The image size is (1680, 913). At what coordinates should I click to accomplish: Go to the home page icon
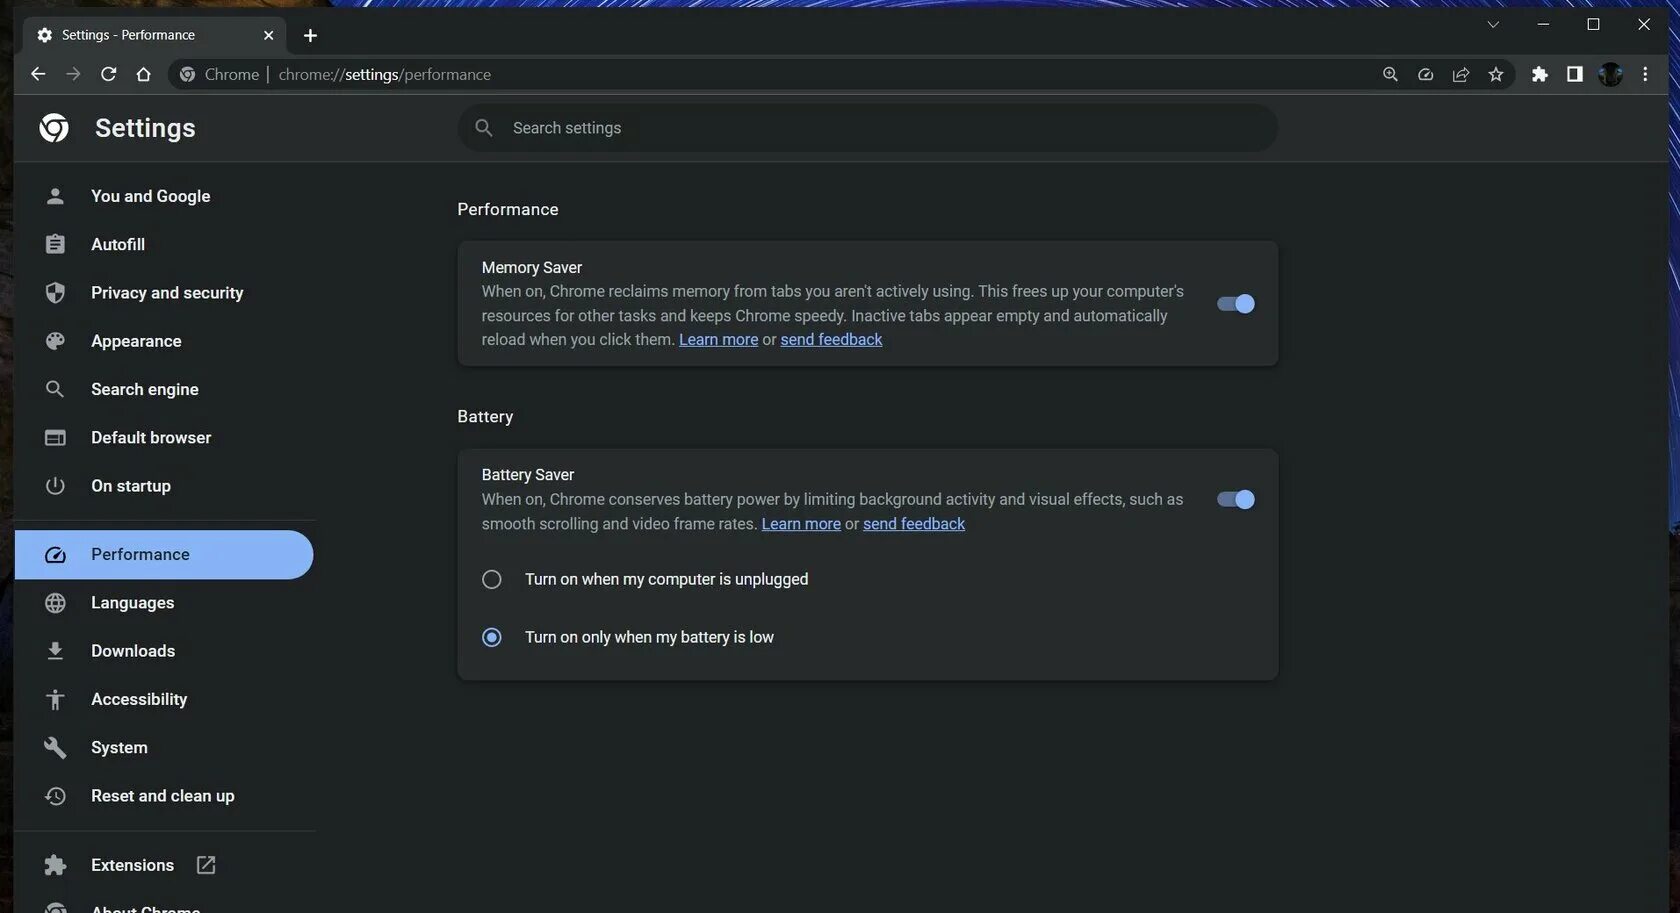tap(143, 74)
